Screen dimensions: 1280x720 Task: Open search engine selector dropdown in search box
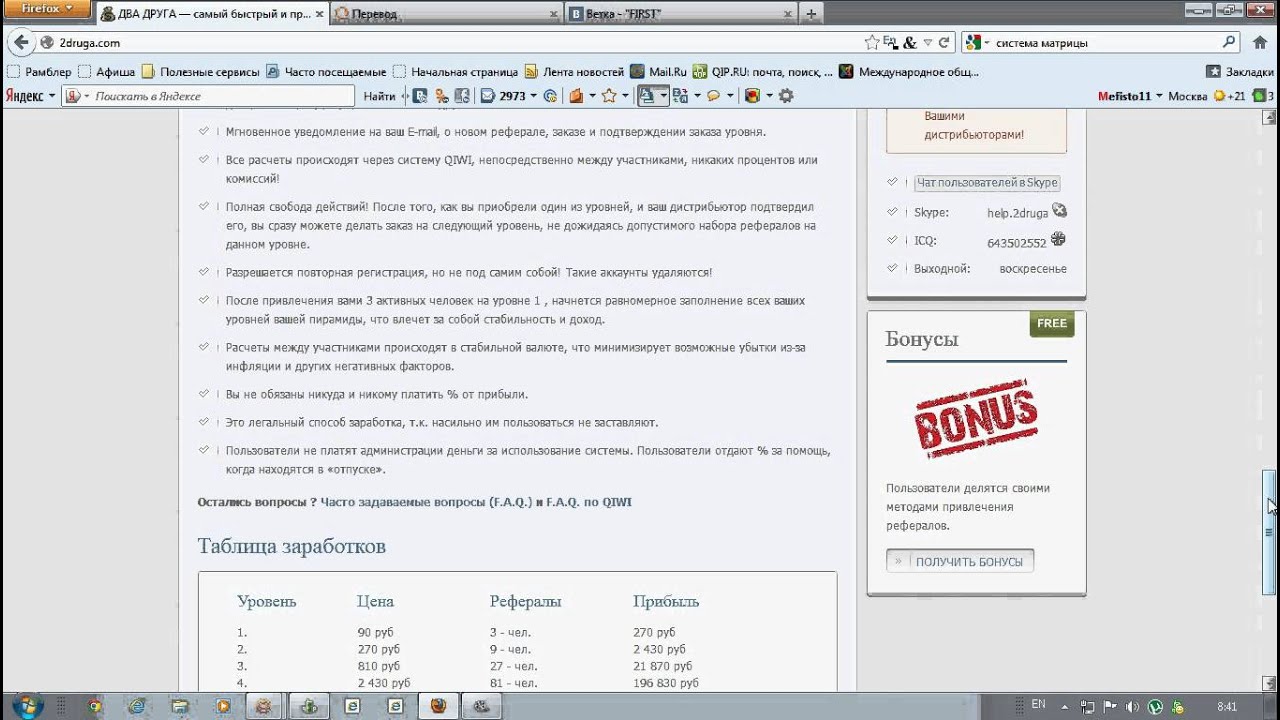click(978, 43)
